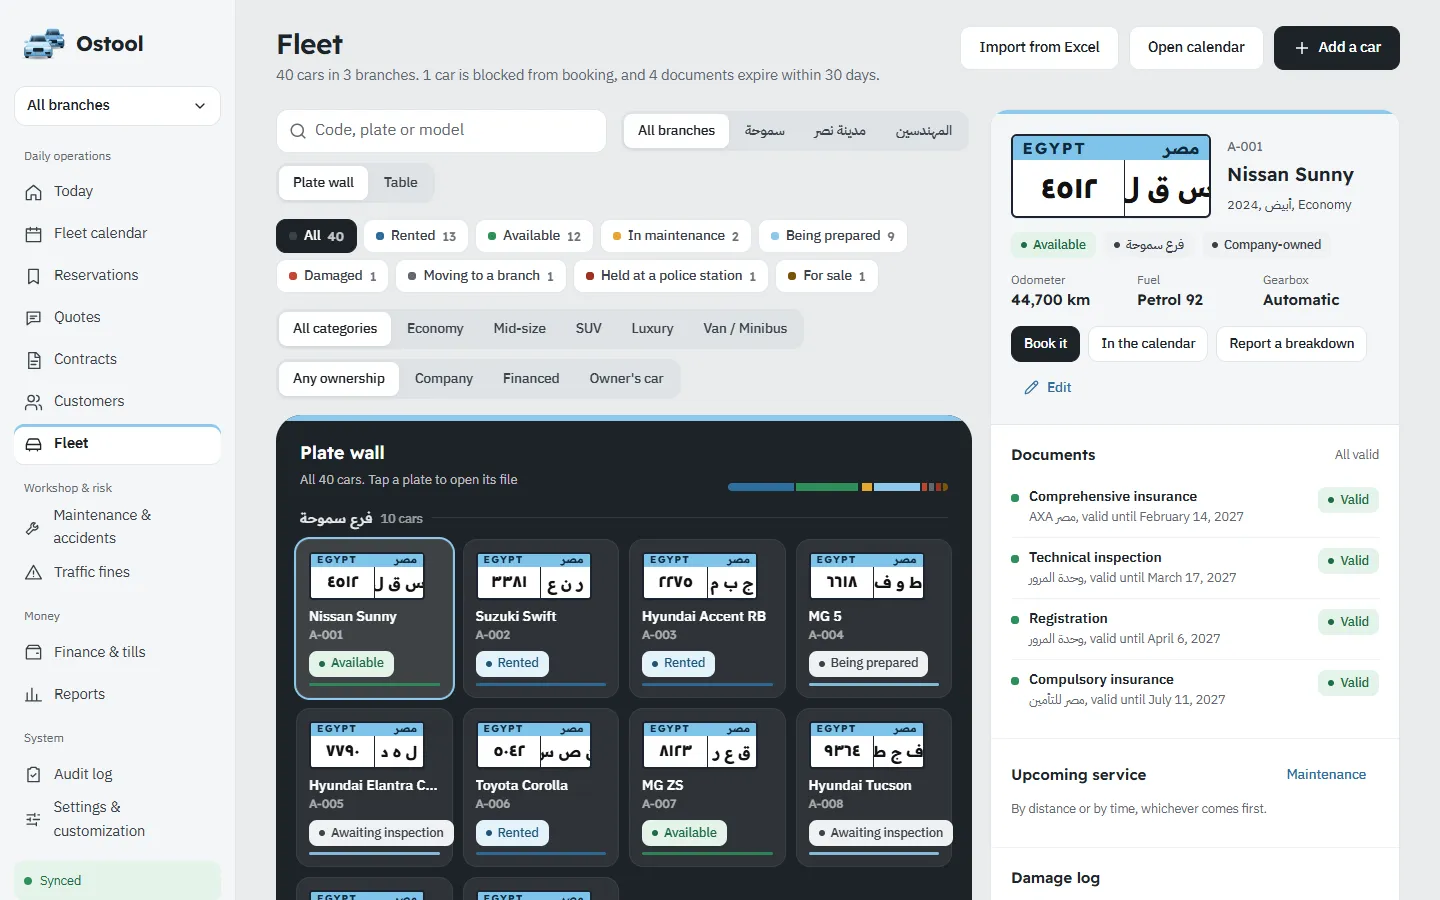Open the Hyundai Tucson A-008 plate card
The width and height of the screenshot is (1440, 900).
point(874,788)
